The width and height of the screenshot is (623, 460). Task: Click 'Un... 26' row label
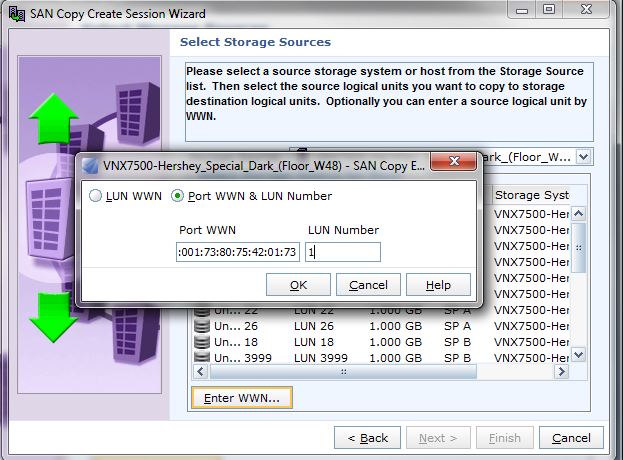pos(236,326)
